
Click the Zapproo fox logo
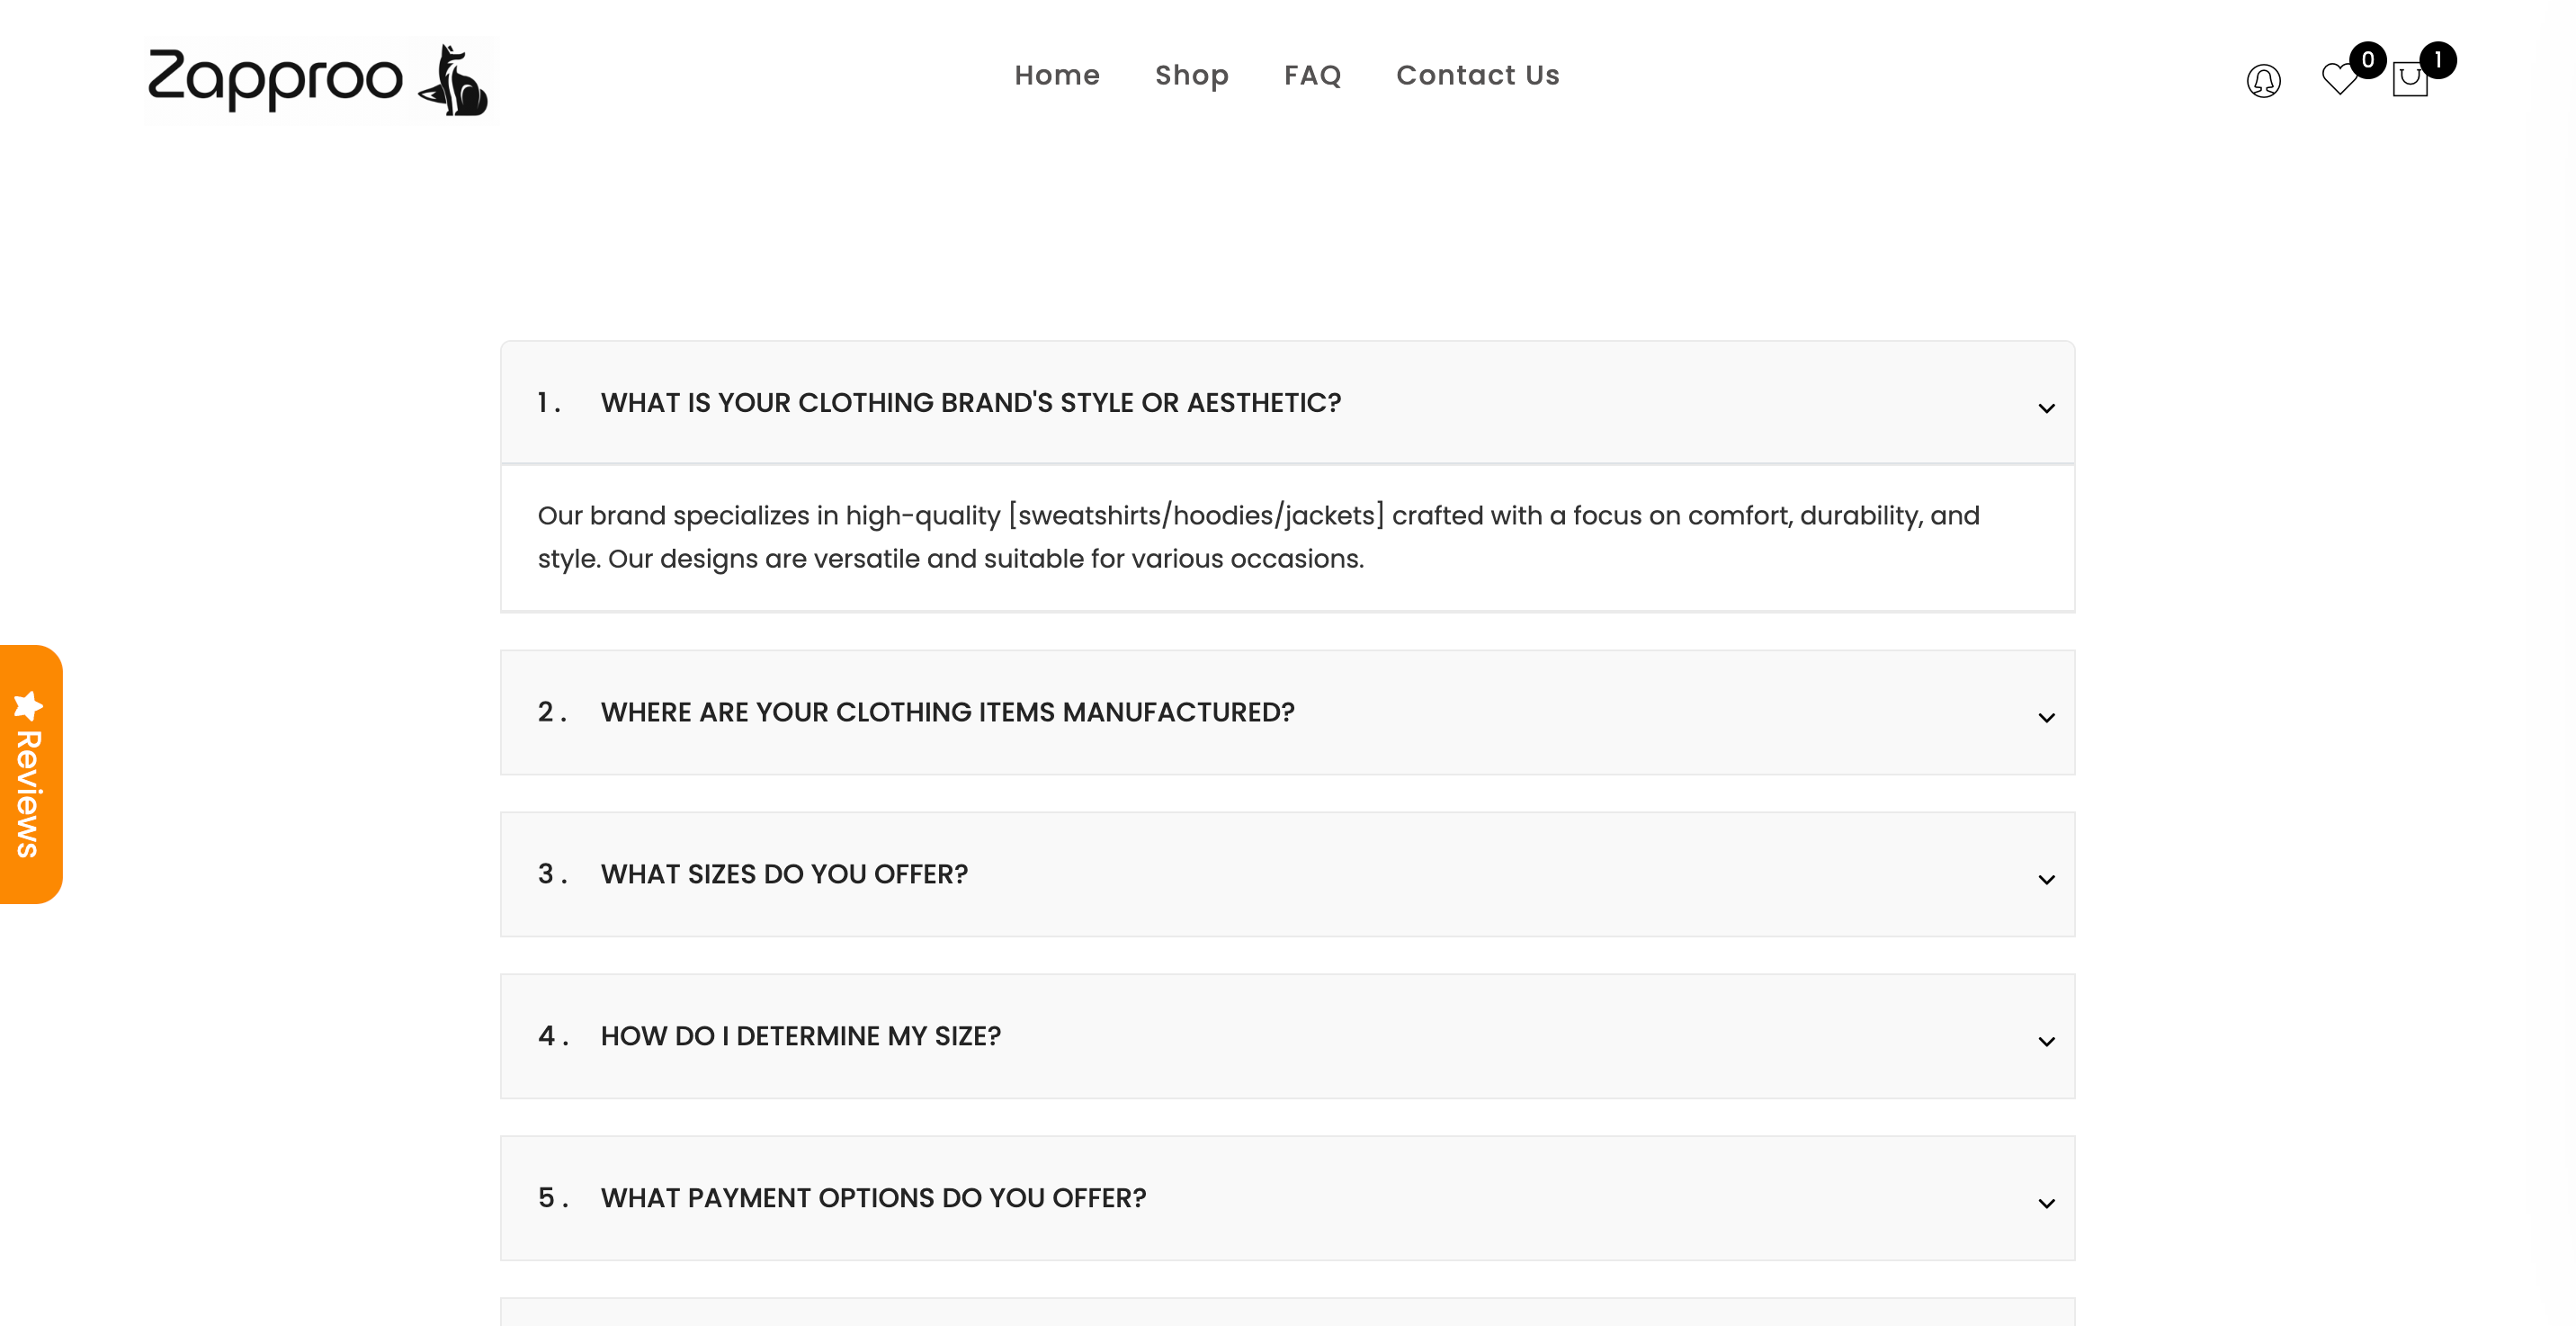(x=320, y=80)
